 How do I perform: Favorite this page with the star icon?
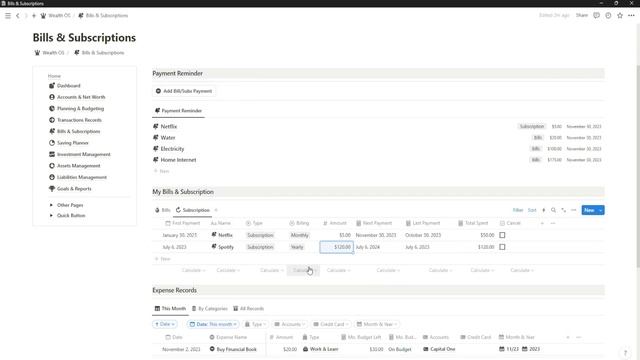coord(620,16)
